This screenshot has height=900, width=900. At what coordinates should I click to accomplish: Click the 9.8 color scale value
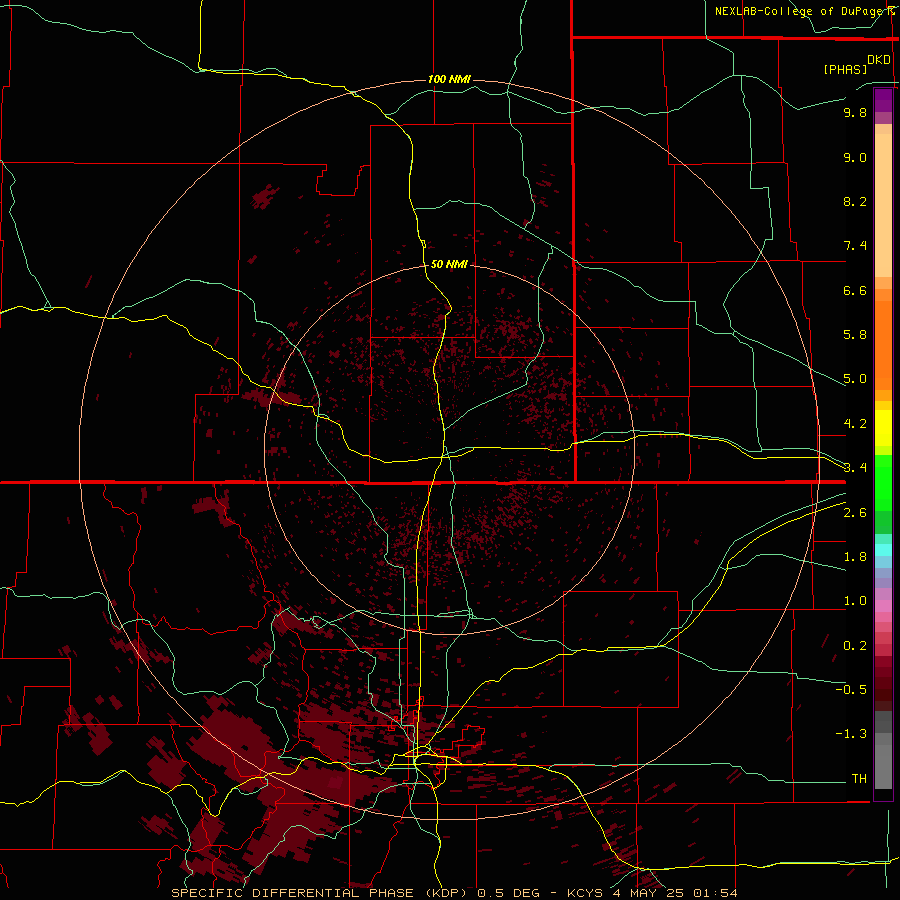pos(855,112)
